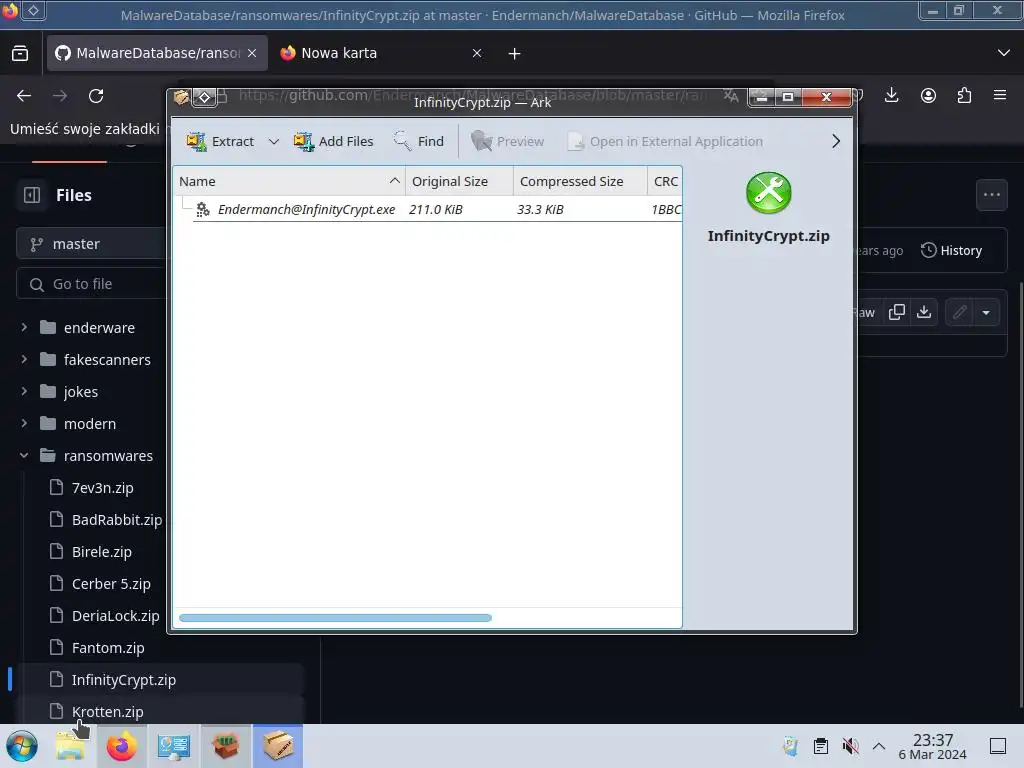The width and height of the screenshot is (1024, 768).
Task: Click the horizontal scrollbar in Ark file list
Action: click(x=335, y=618)
